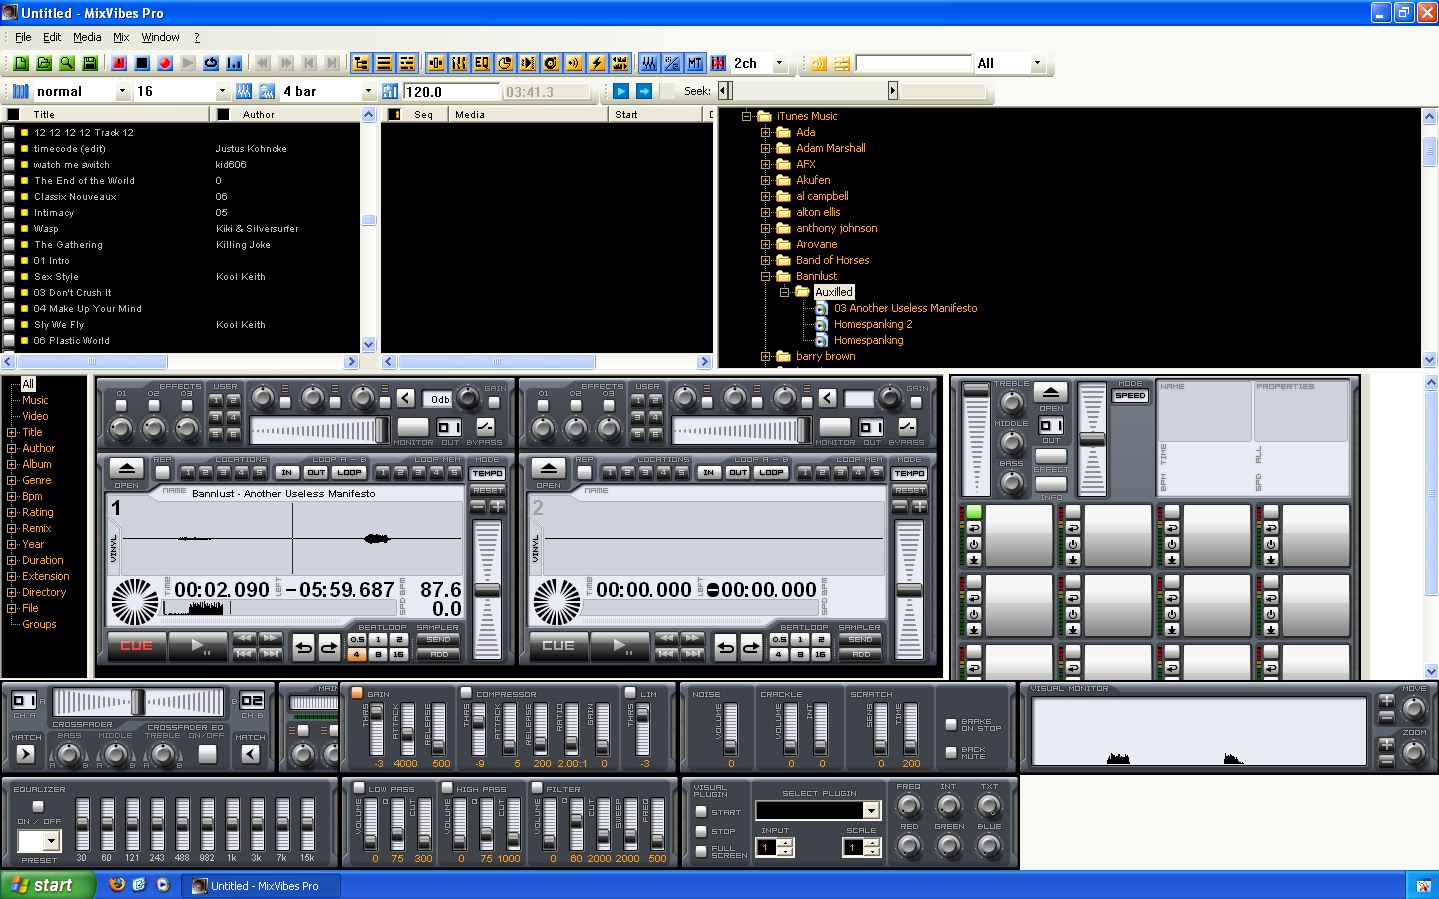Open the File menu
This screenshot has height=899, width=1439.
(x=23, y=37)
